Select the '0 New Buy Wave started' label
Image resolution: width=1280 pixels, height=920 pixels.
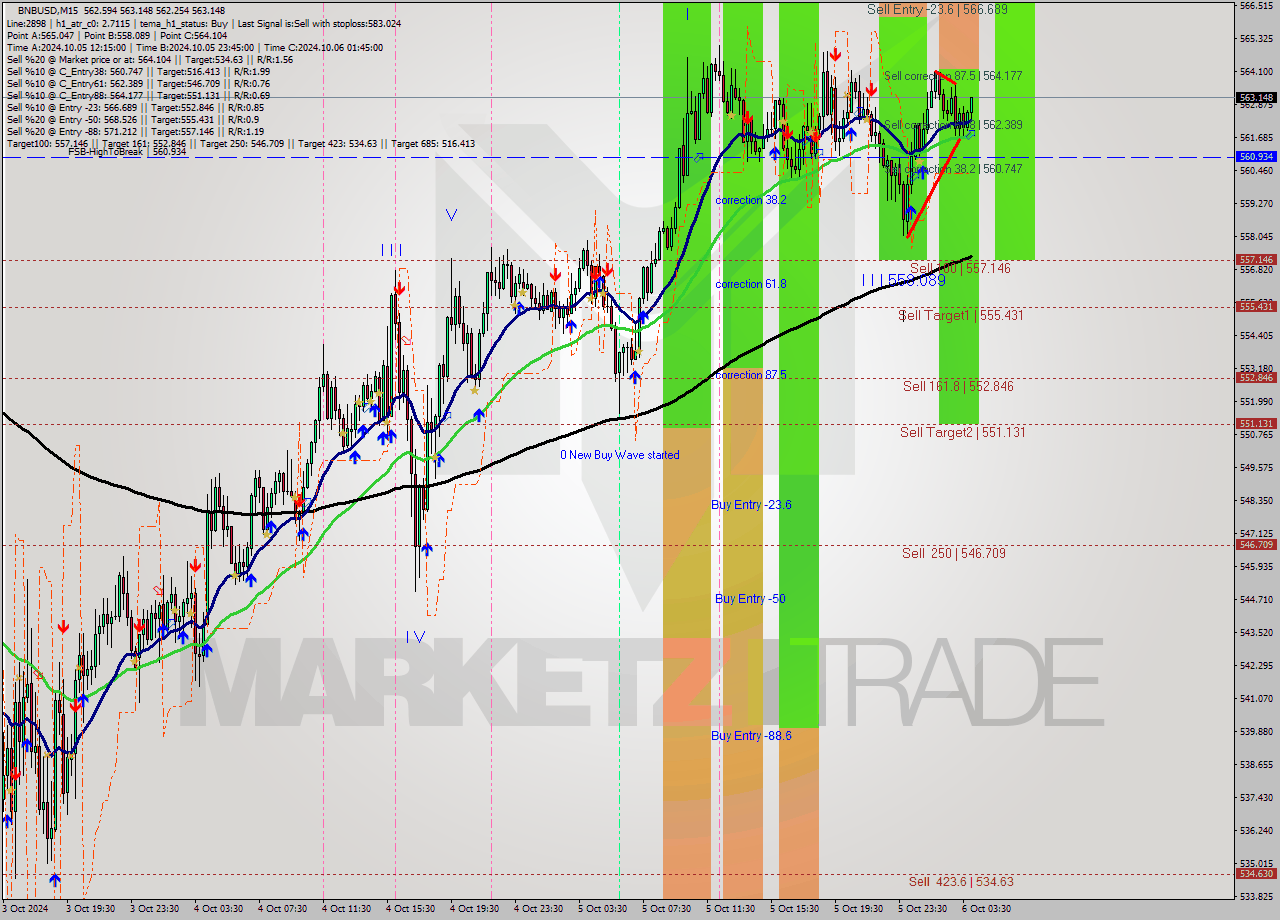click(x=619, y=455)
